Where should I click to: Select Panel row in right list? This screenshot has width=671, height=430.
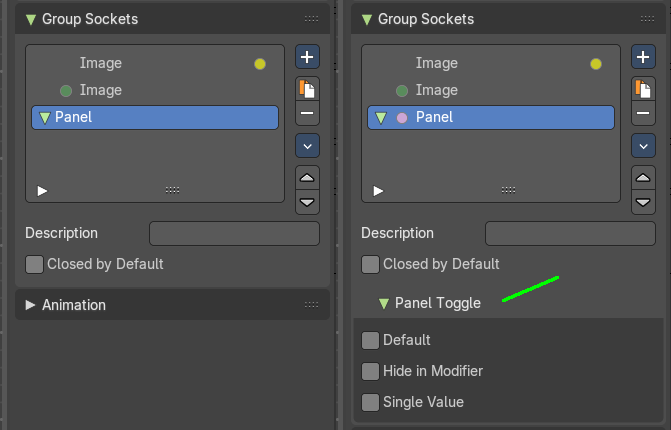pos(491,118)
